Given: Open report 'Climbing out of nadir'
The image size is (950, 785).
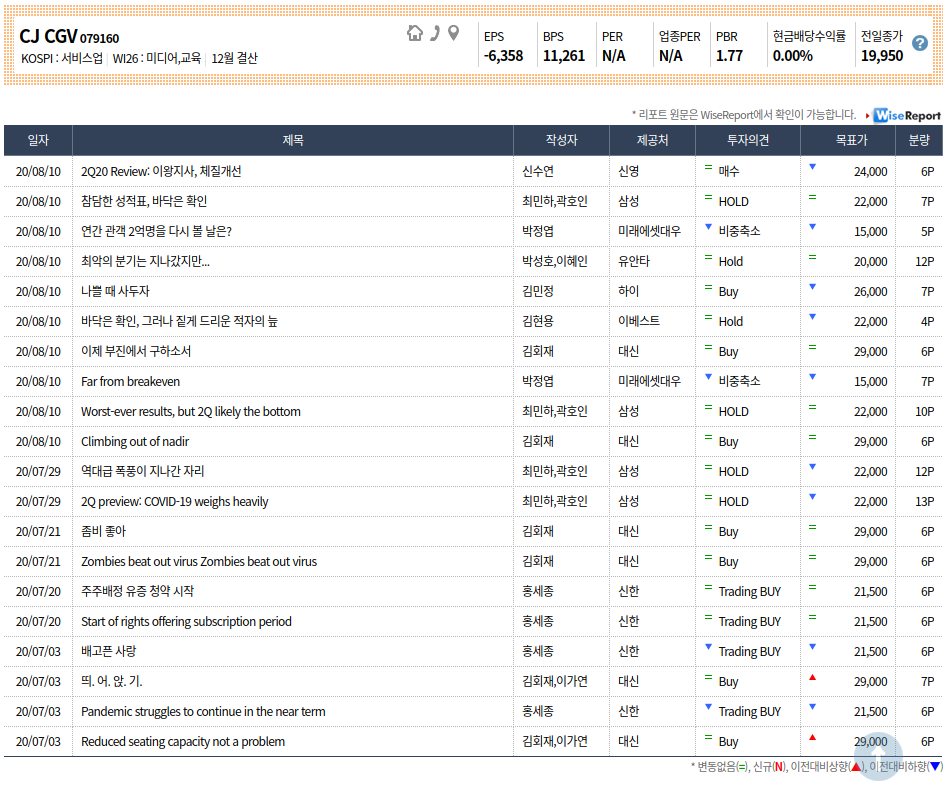Looking at the screenshot, I should 135,442.
